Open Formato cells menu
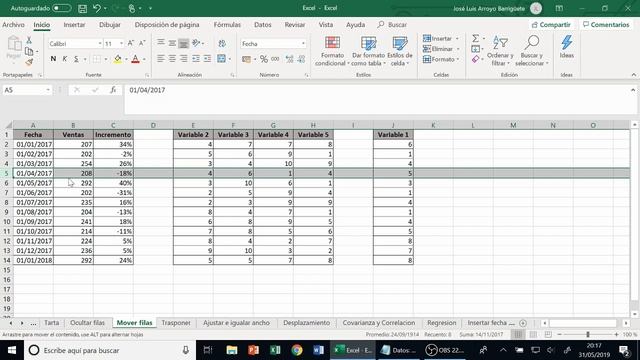 (441, 59)
